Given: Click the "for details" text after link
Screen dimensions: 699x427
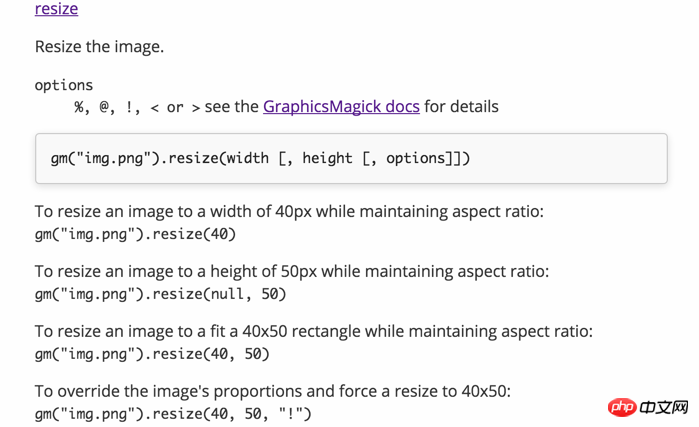Looking at the screenshot, I should point(461,106).
